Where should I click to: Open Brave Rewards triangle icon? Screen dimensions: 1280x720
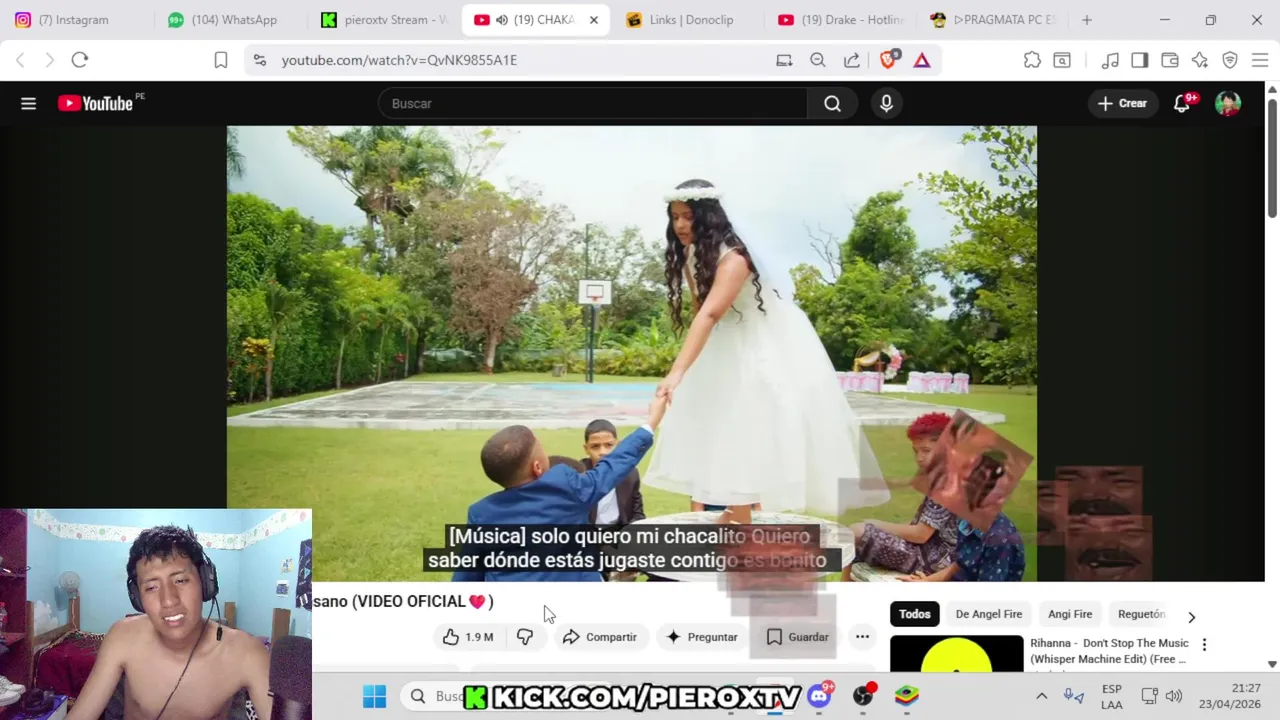coord(922,60)
